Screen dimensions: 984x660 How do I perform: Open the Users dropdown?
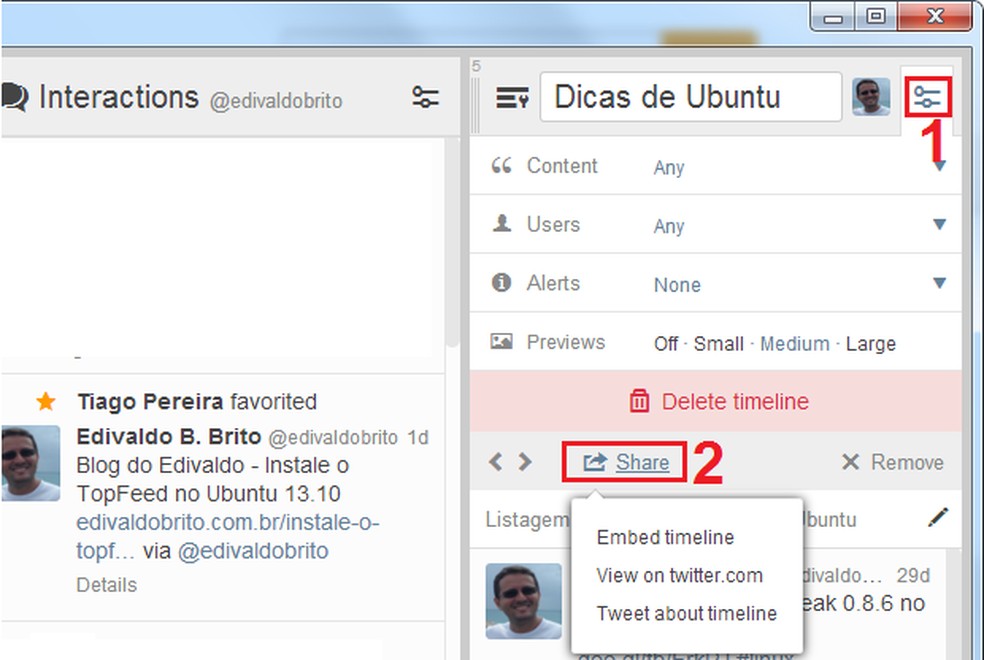(x=938, y=225)
